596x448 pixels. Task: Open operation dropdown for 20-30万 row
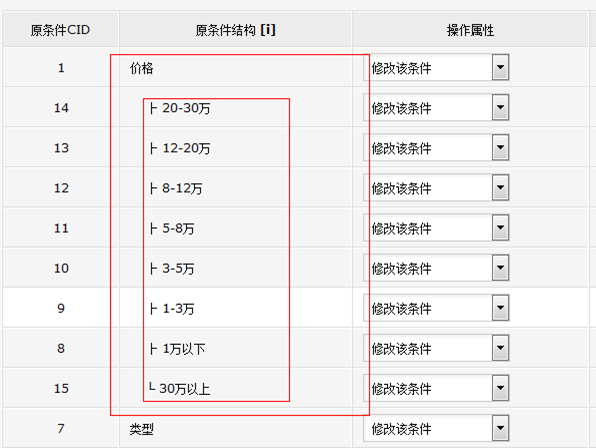436,108
